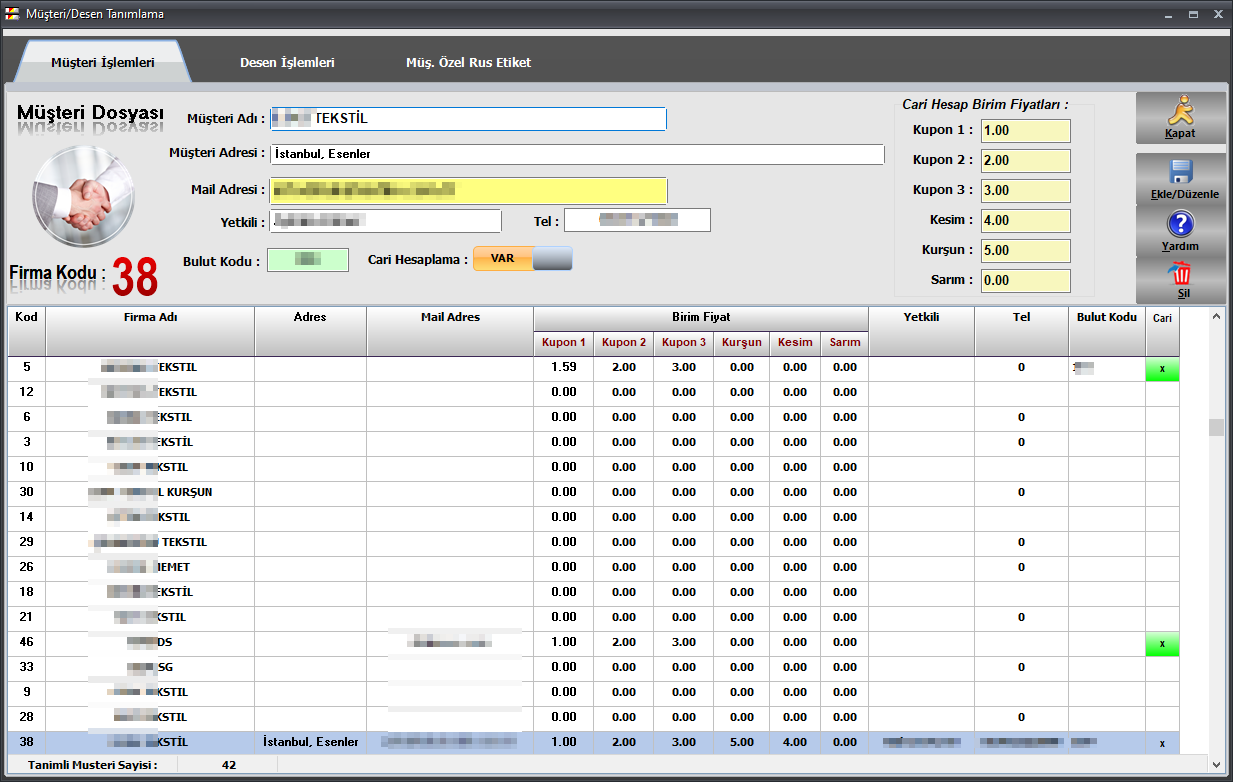Select the row with Kod 18
The height and width of the screenshot is (782, 1233).
[594, 593]
